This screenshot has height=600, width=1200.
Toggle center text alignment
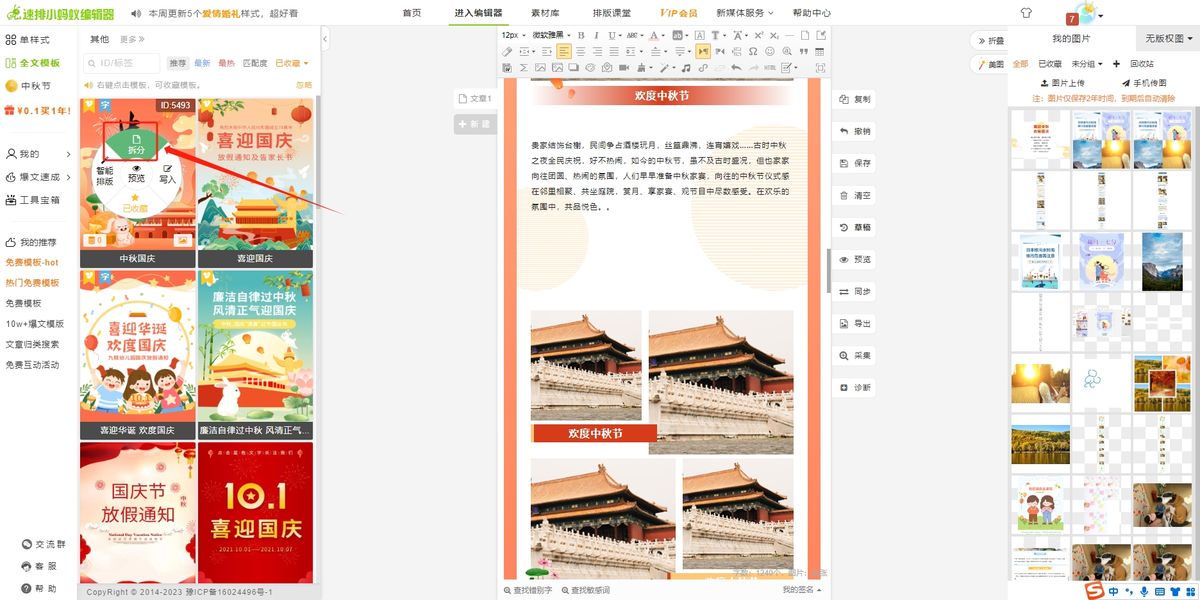click(x=582, y=52)
